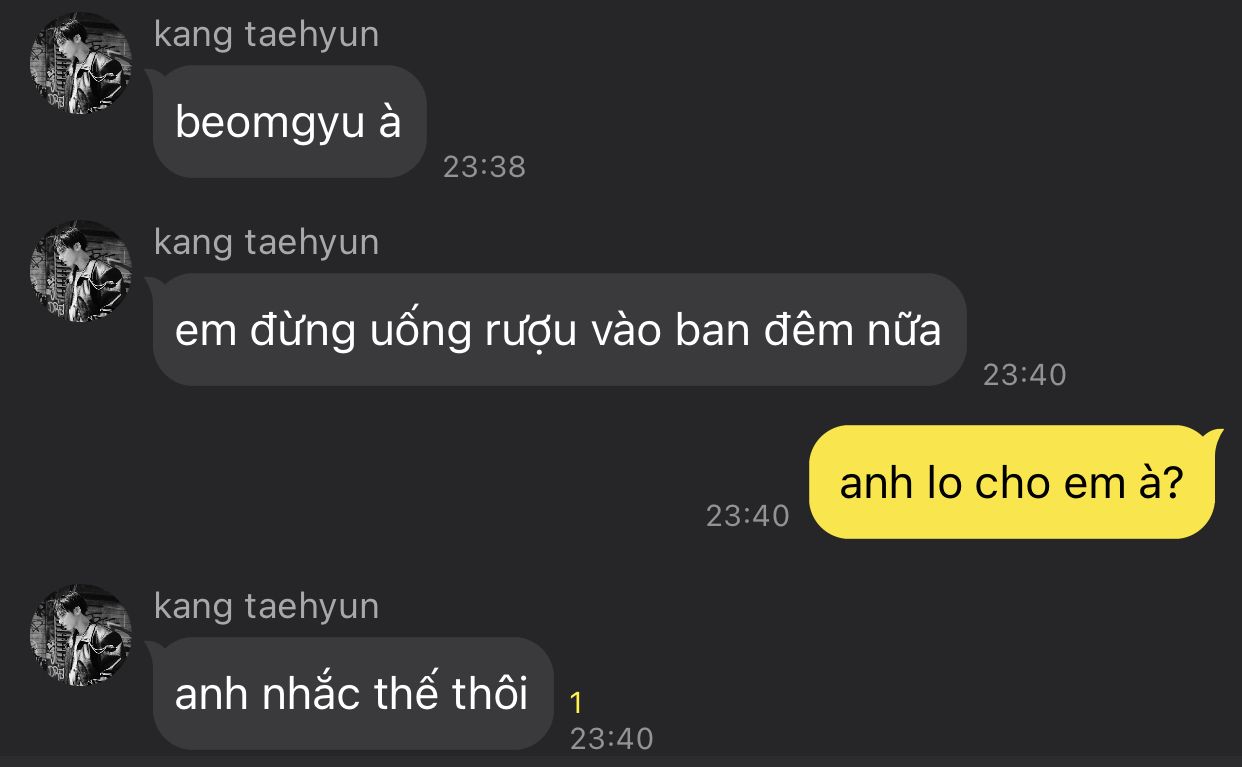1242x767 pixels.
Task: Select sender name above "em đừng uống rượu" bubble
Action: [267, 243]
